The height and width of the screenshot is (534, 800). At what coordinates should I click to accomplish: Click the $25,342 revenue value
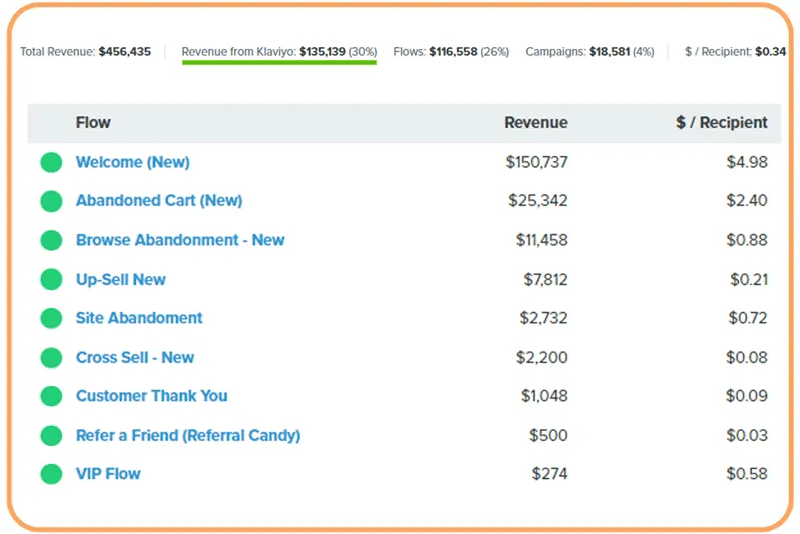(538, 200)
